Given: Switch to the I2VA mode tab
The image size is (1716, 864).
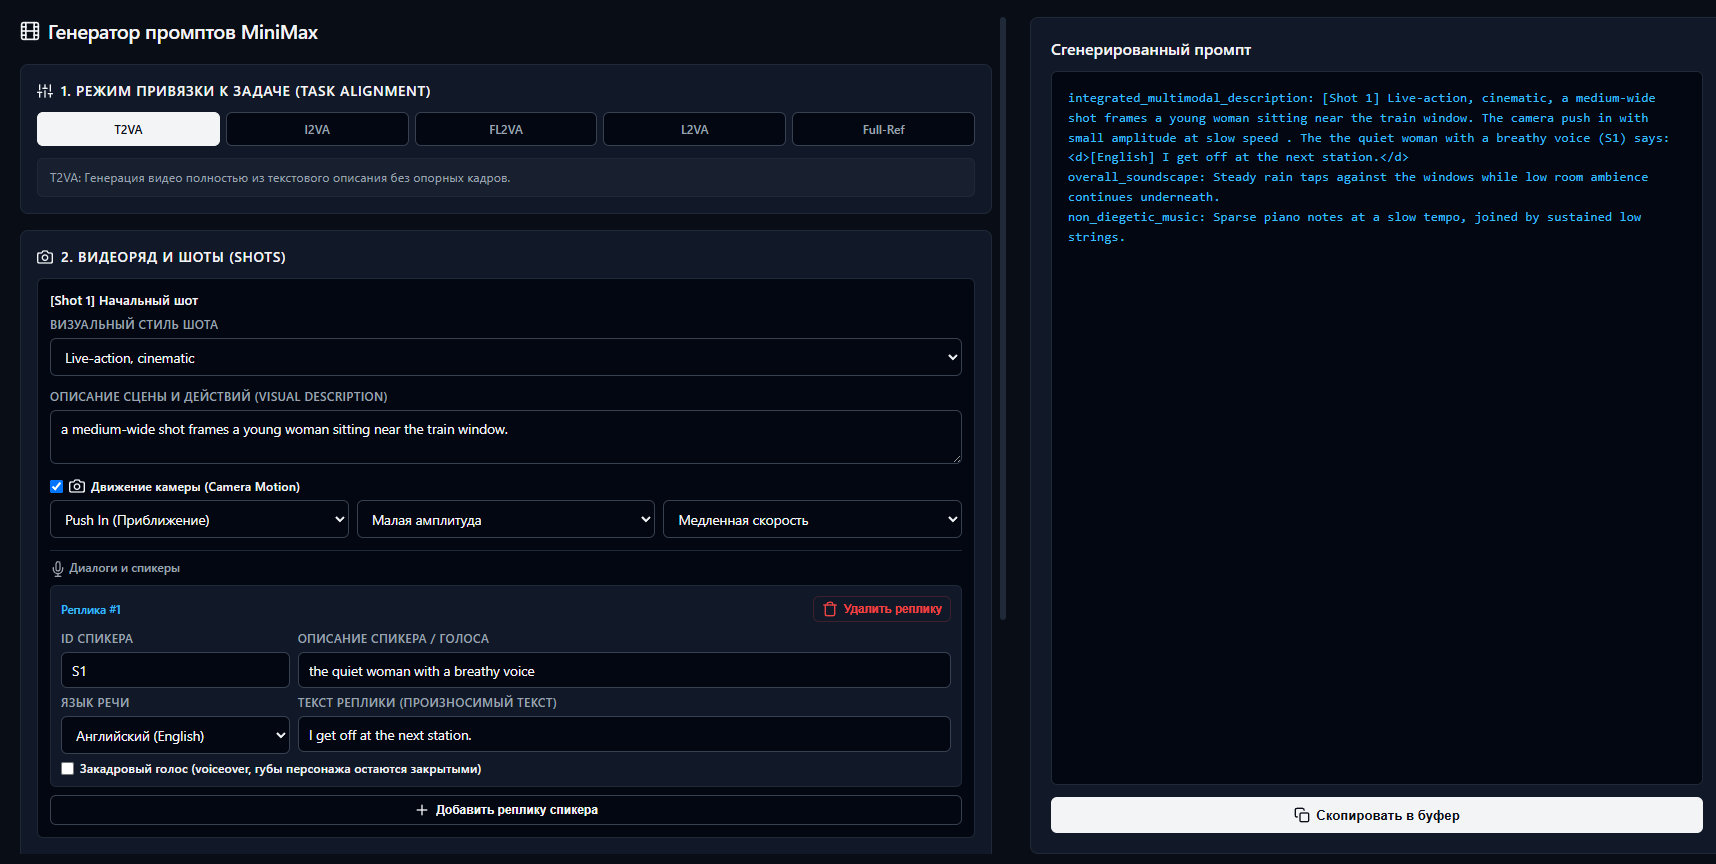Looking at the screenshot, I should point(317,129).
